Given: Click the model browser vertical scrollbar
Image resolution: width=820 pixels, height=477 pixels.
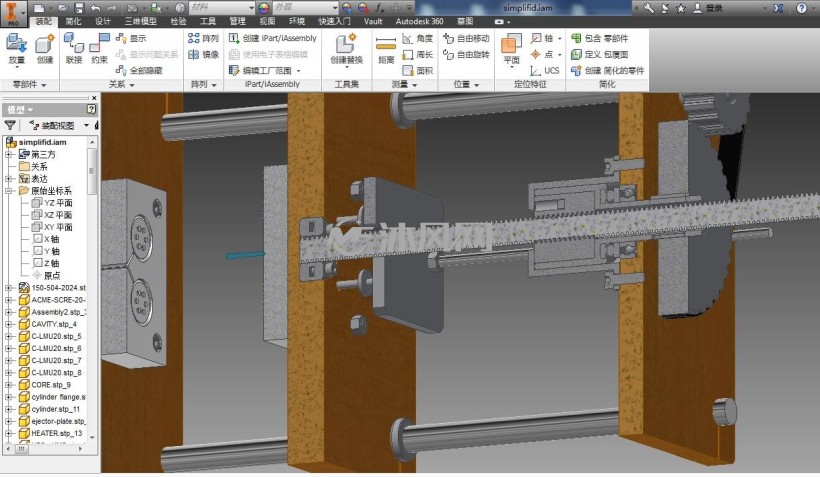Looking at the screenshot, I should (92, 172).
